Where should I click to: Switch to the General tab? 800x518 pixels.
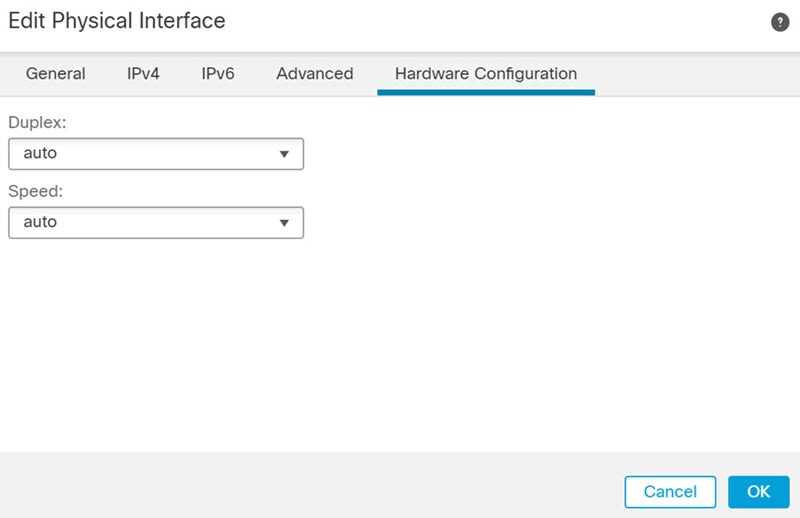(56, 73)
